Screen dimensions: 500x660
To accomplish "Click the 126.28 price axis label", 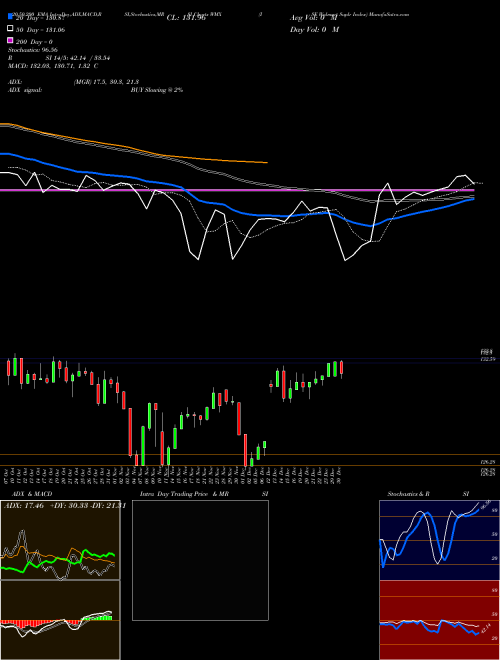I will (x=487, y=462).
